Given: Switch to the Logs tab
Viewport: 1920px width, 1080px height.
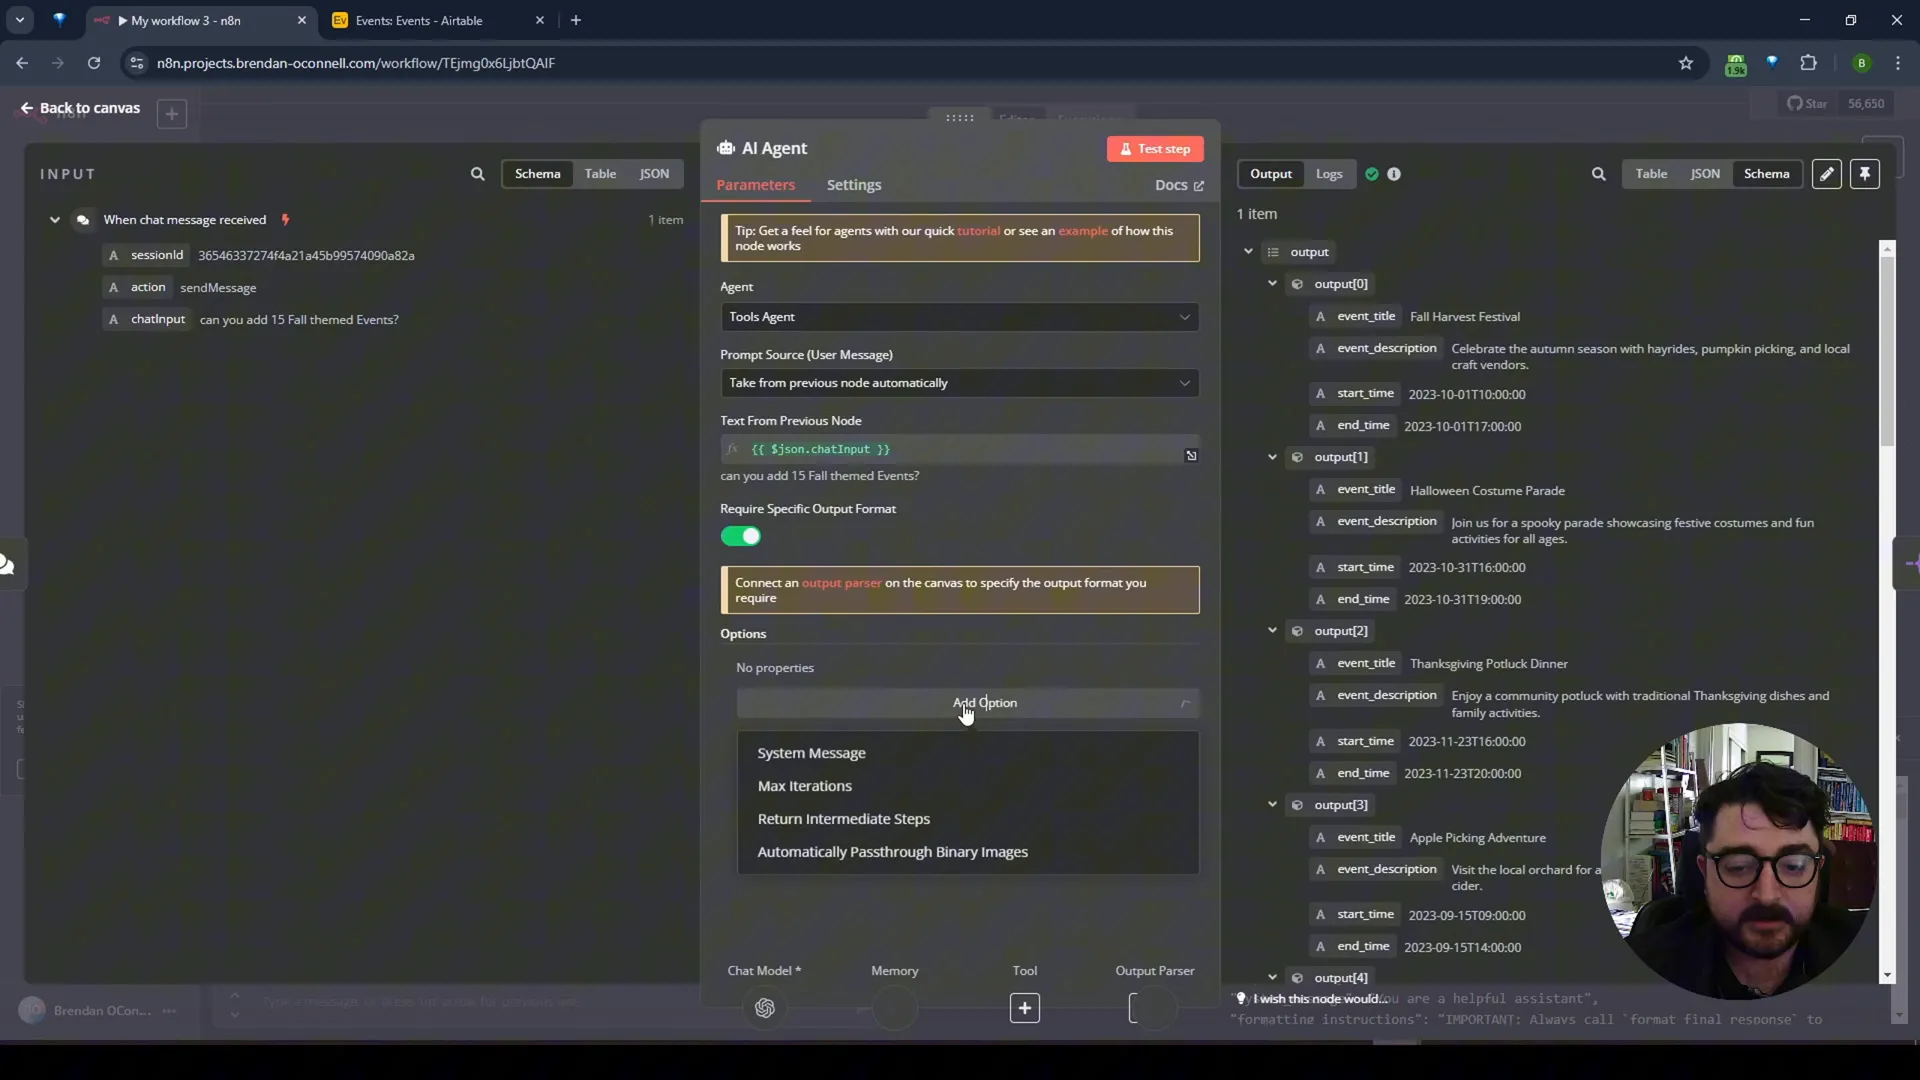Looking at the screenshot, I should click(x=1329, y=174).
